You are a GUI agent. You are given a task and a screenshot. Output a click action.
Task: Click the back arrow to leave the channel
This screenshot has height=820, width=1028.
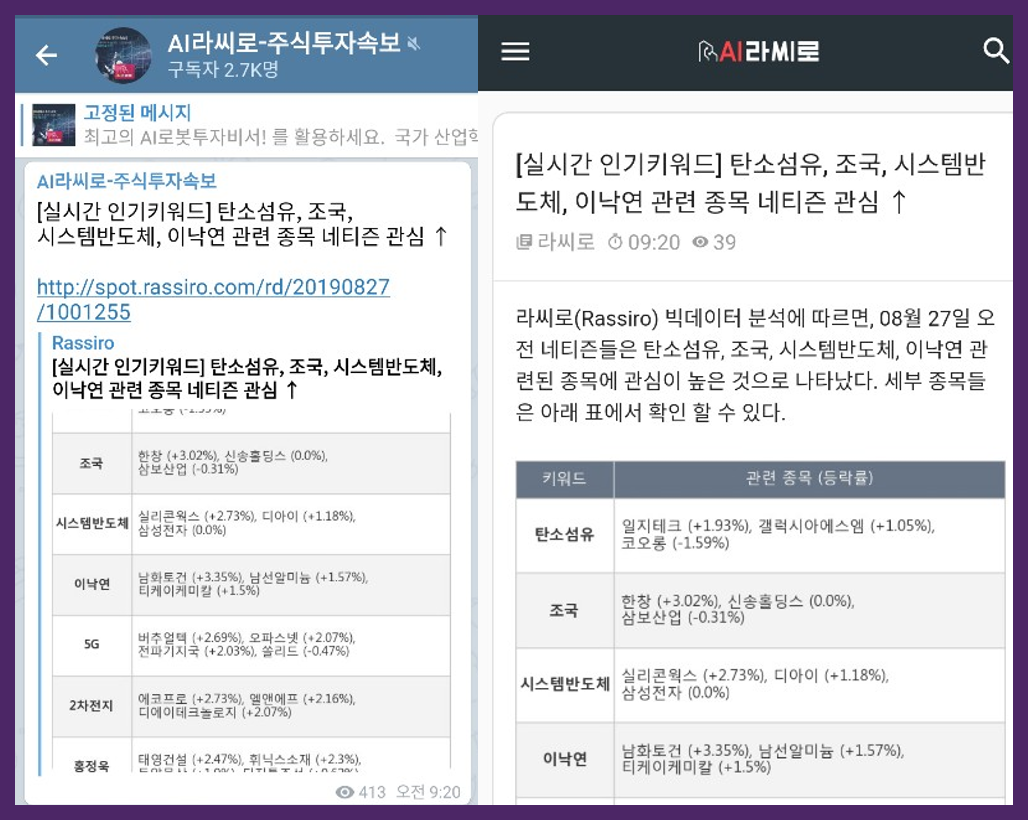(x=45, y=55)
